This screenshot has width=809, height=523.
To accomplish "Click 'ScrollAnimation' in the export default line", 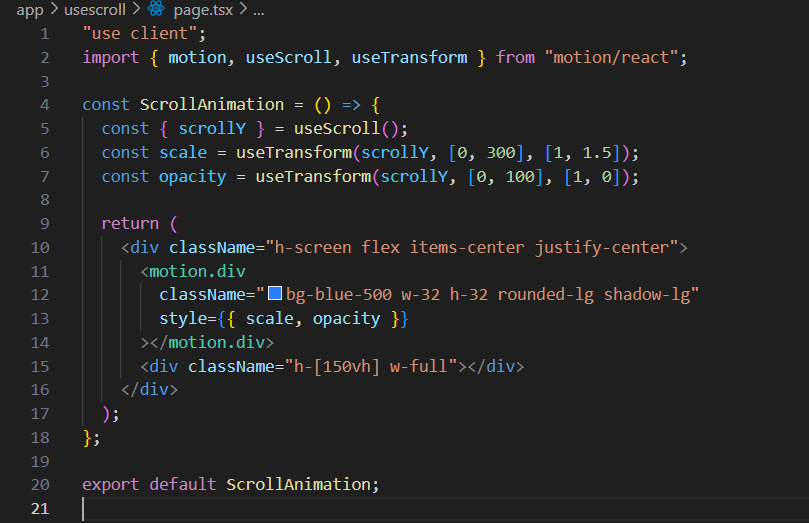I will 298,484.
